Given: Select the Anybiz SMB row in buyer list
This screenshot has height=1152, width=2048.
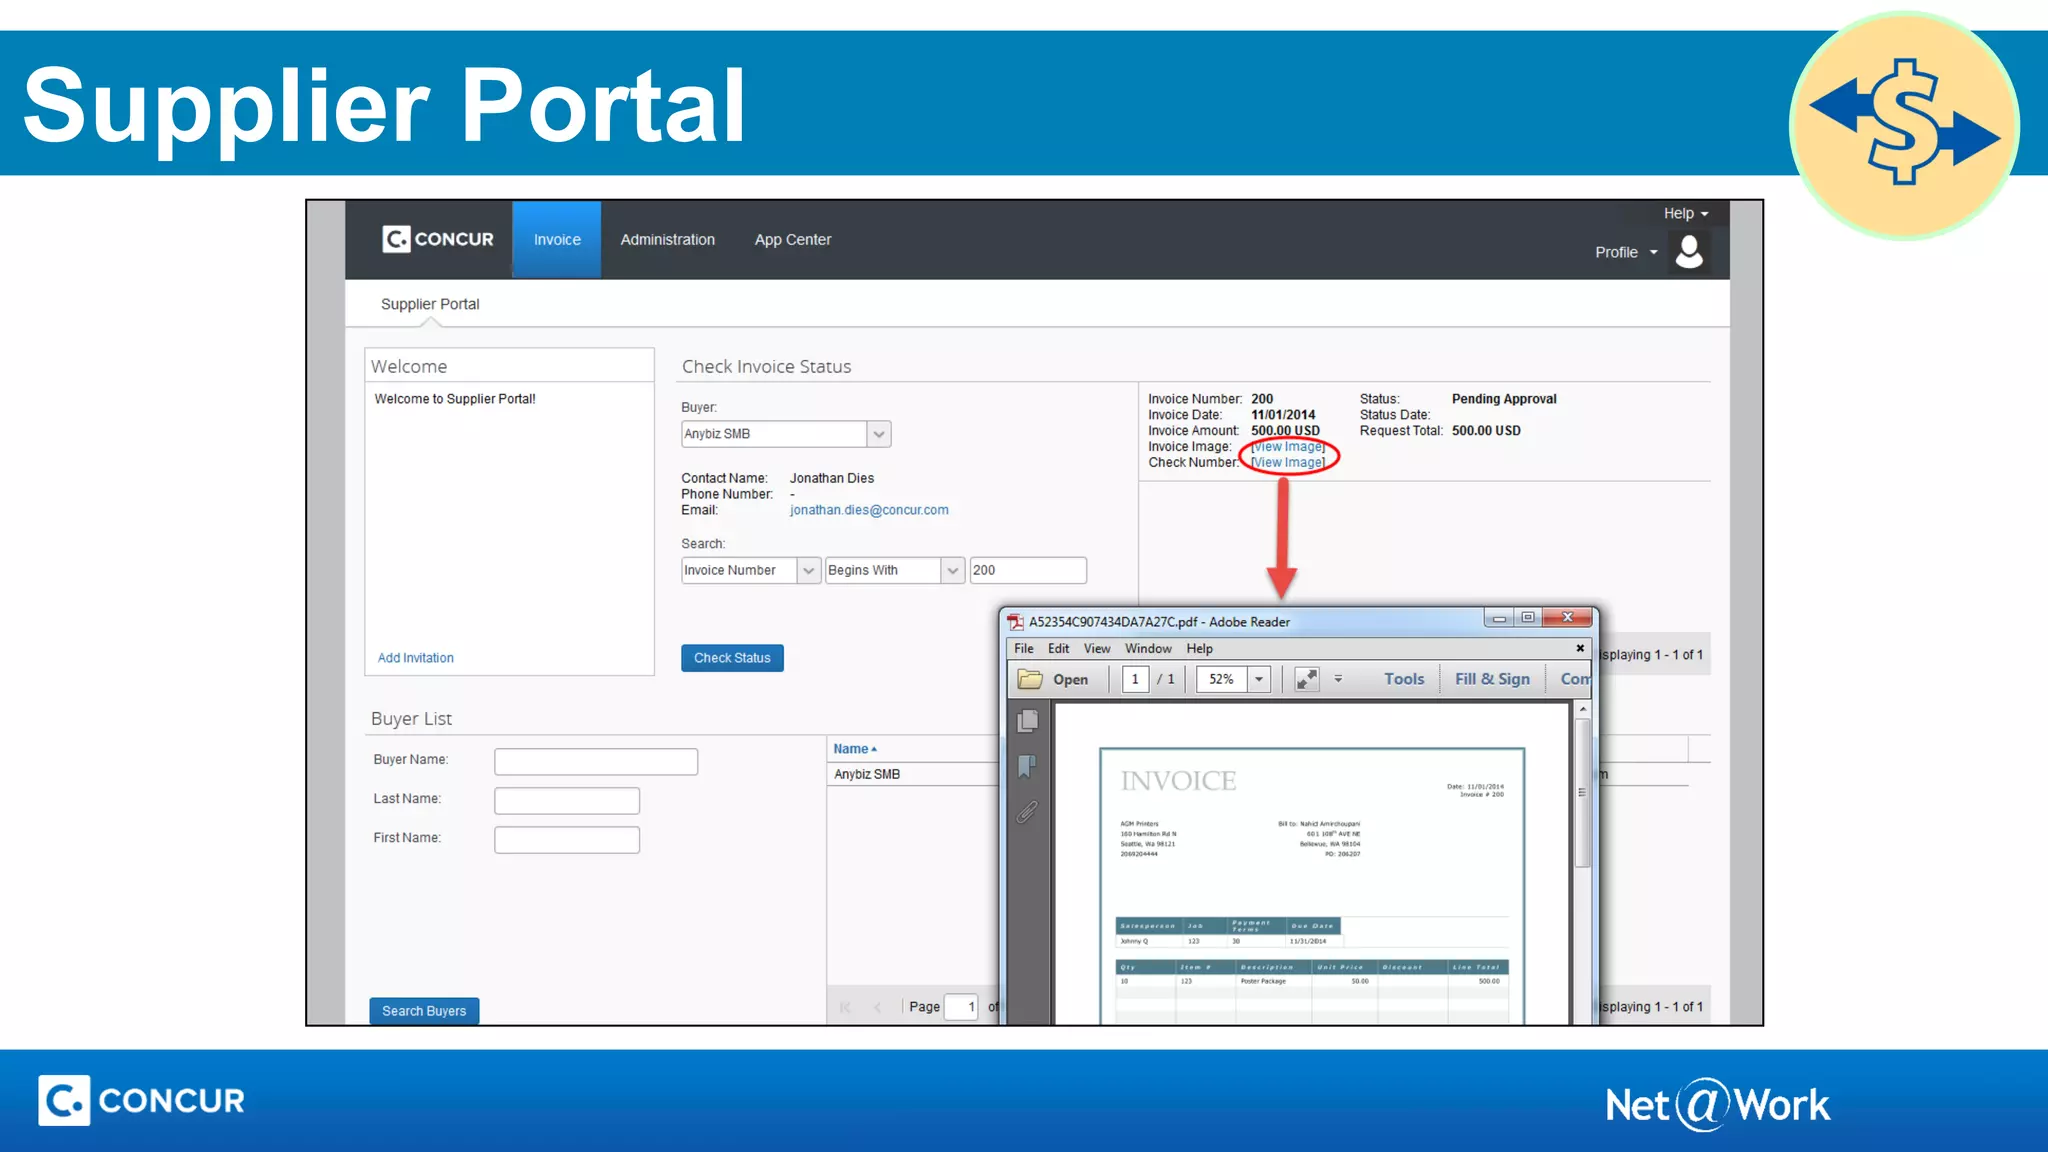Looking at the screenshot, I should [913, 775].
